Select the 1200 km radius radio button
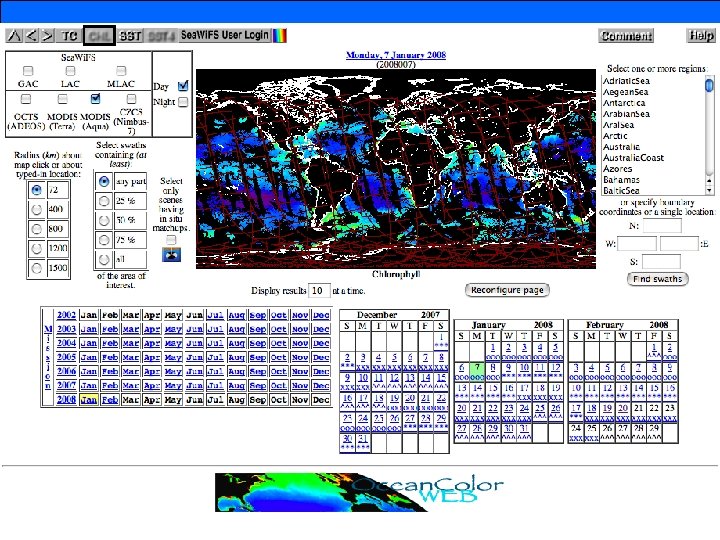The image size is (720, 540). pyautogui.click(x=36, y=248)
